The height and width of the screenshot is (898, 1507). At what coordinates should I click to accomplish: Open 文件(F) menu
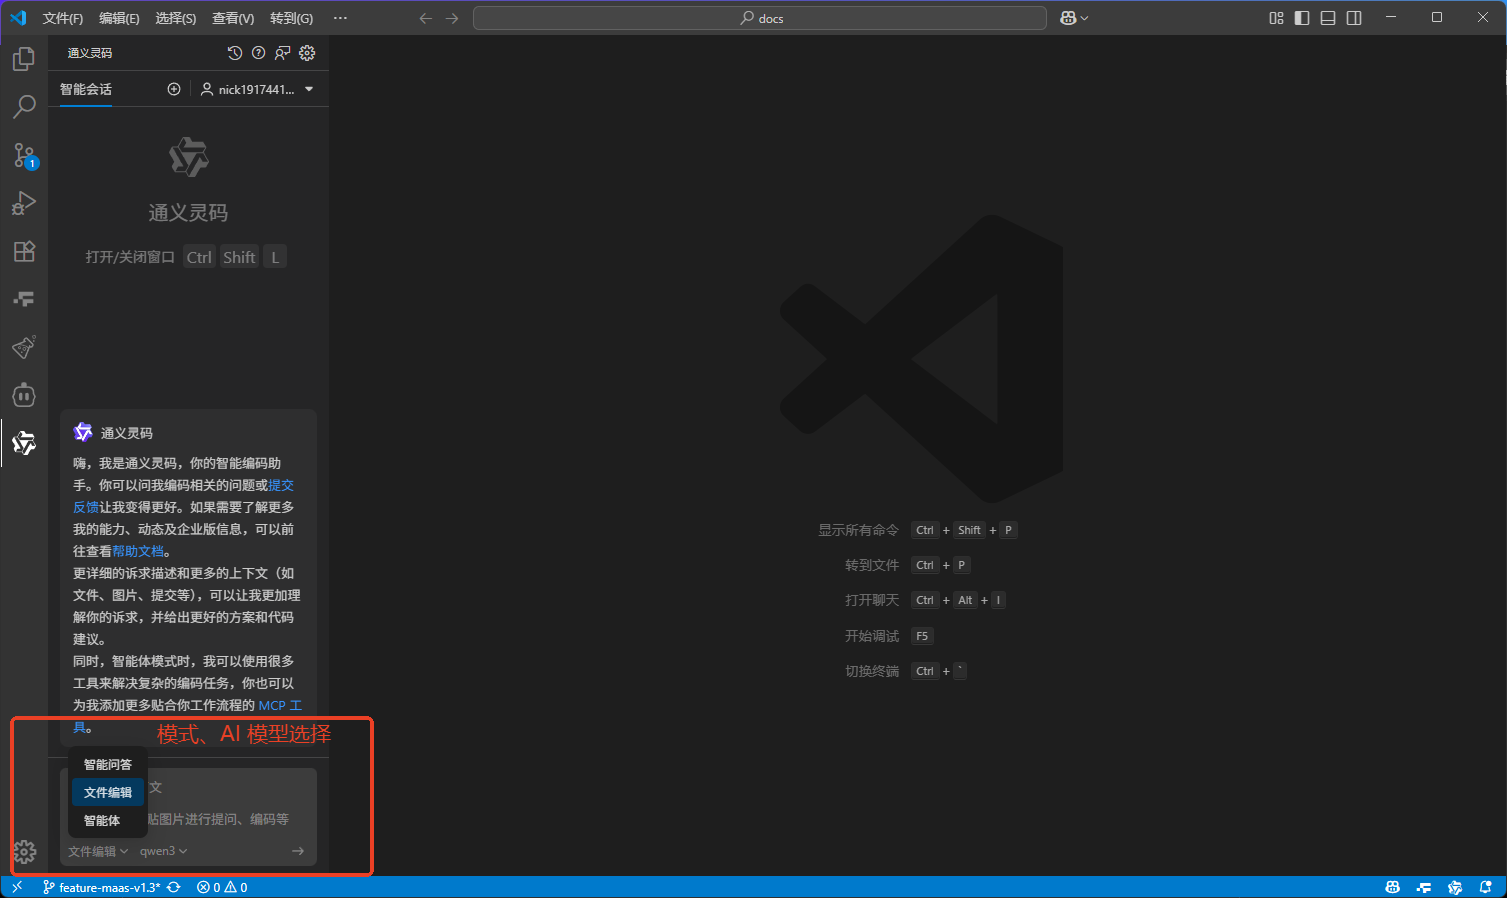(63, 18)
